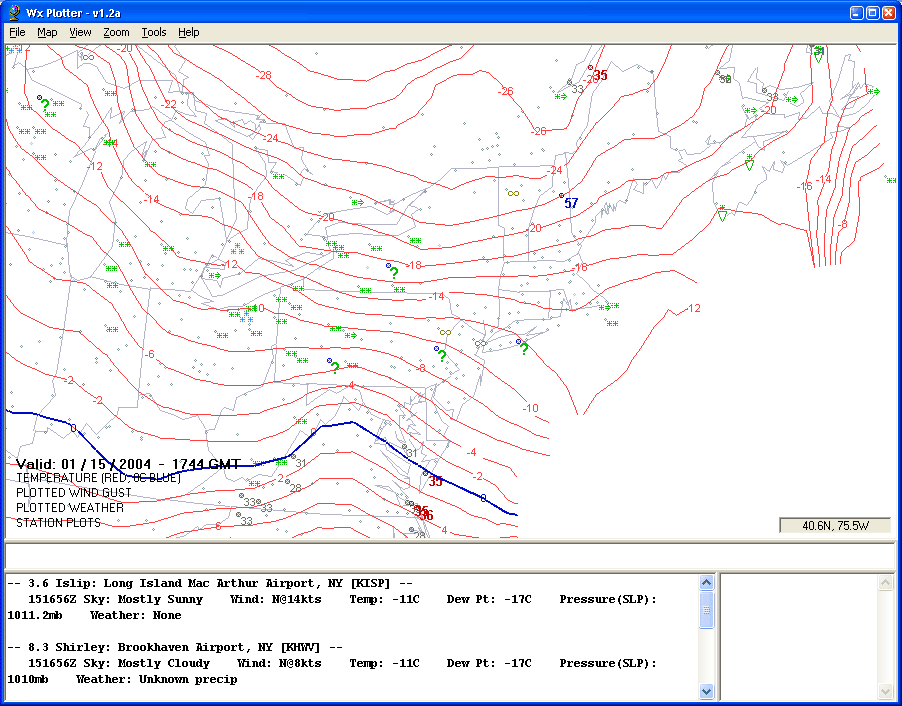902x706 pixels.
Task: Click the 40.6N, 75.5W coordinate readout
Action: pos(834,526)
